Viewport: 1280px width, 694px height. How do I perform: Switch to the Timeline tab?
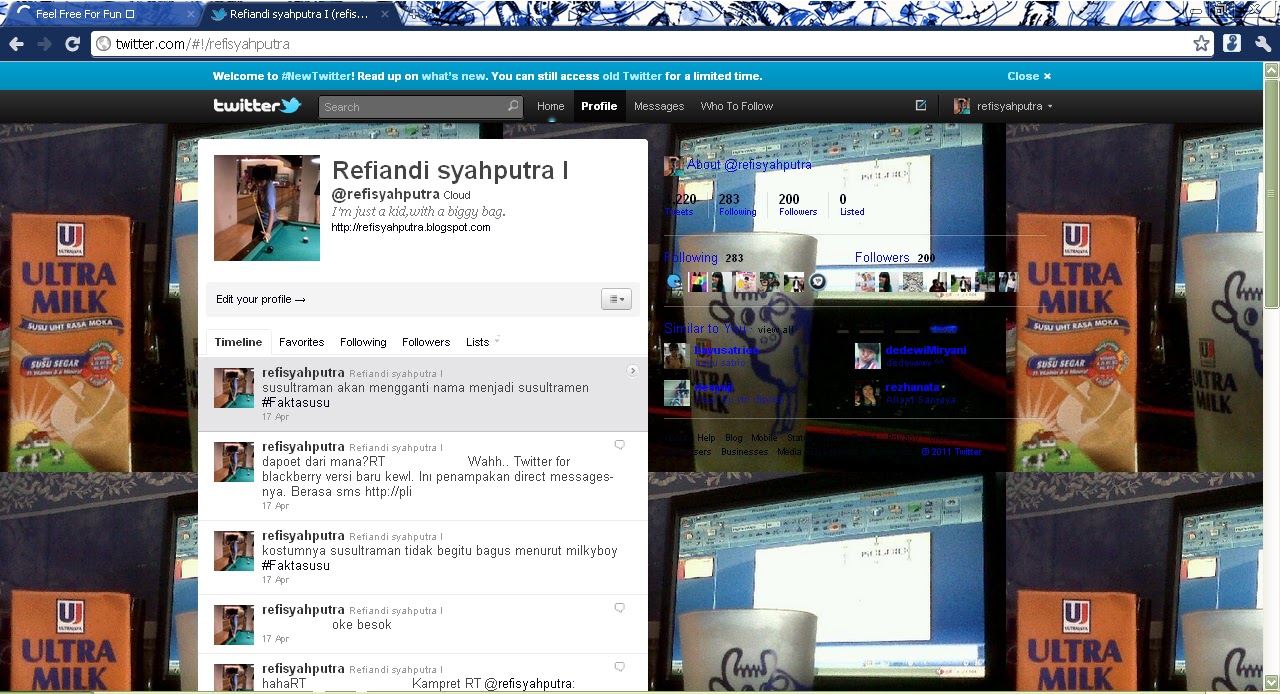[x=238, y=342]
